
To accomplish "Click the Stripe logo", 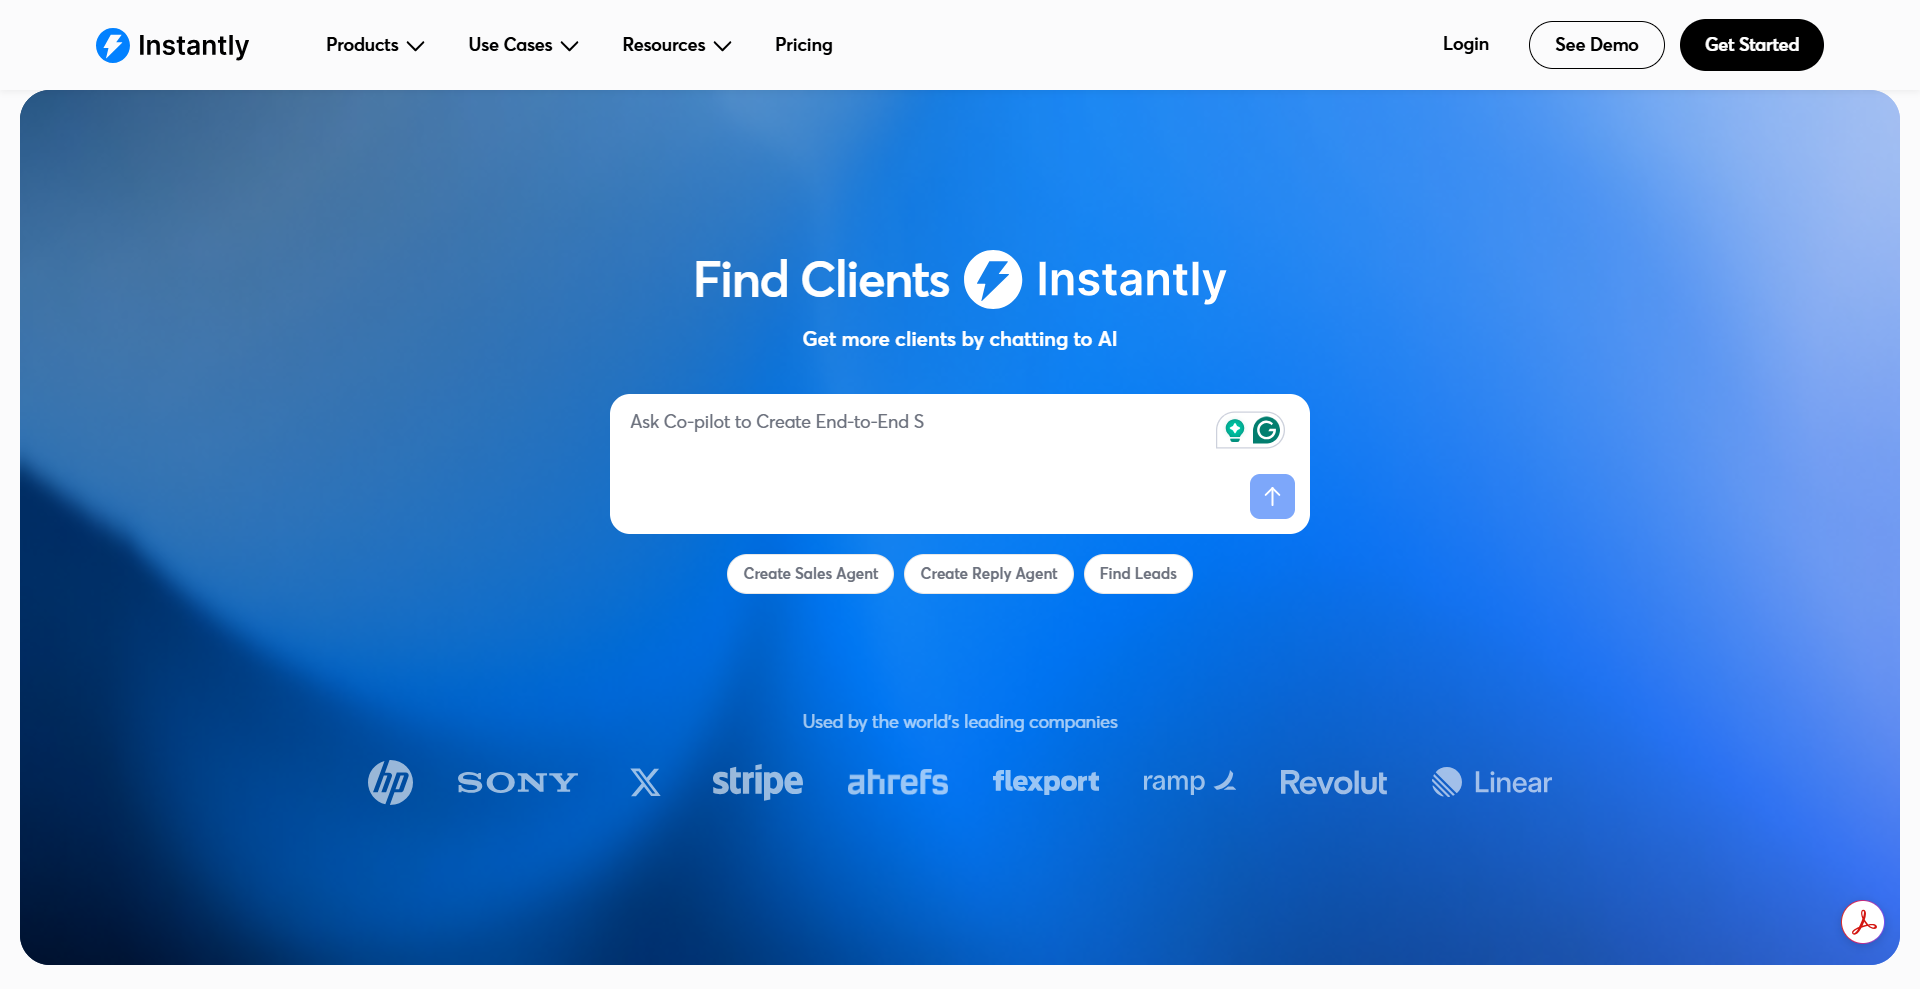I will tap(757, 782).
